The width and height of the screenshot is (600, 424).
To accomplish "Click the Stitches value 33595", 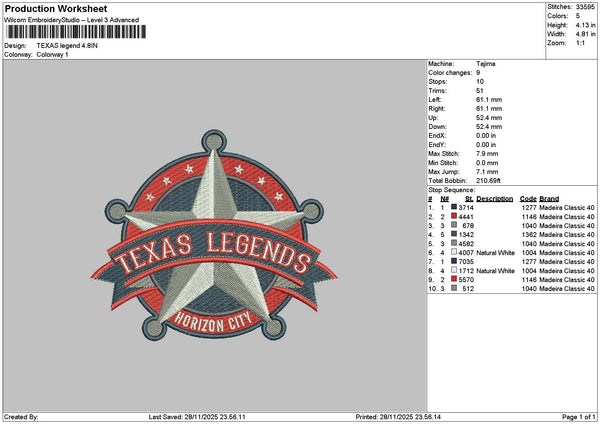I will [585, 7].
